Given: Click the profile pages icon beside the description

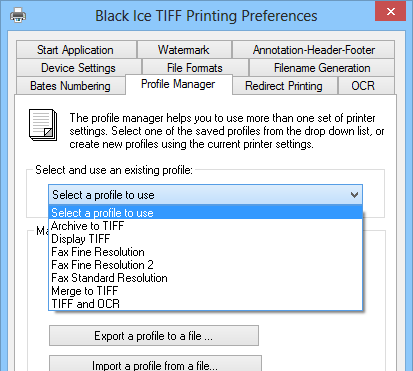Looking at the screenshot, I should coord(43,125).
